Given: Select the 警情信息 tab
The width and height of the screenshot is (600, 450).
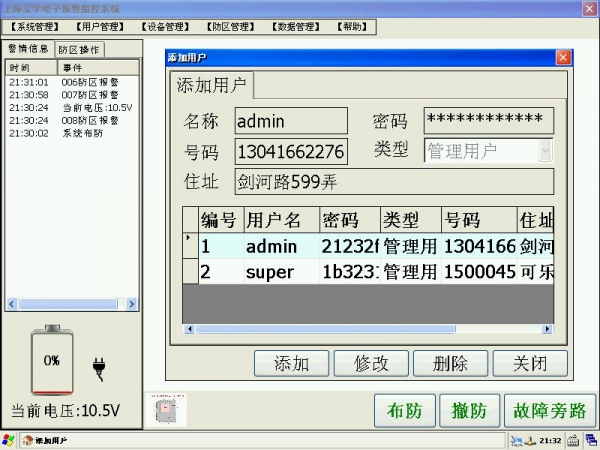Looking at the screenshot, I should (29, 48).
